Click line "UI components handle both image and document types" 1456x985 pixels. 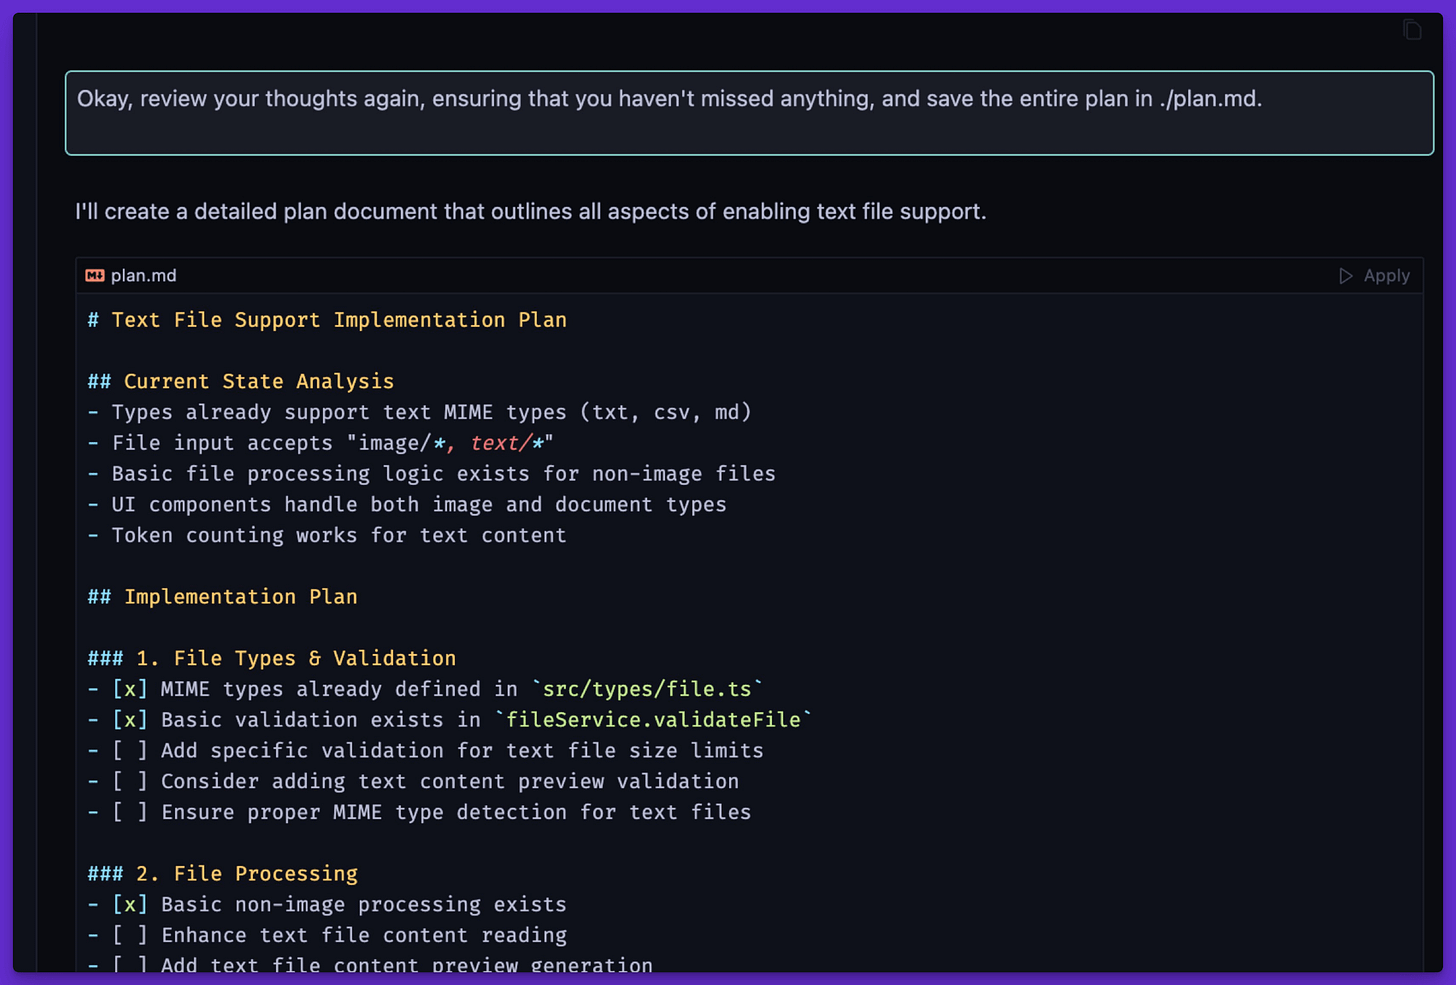[407, 505]
